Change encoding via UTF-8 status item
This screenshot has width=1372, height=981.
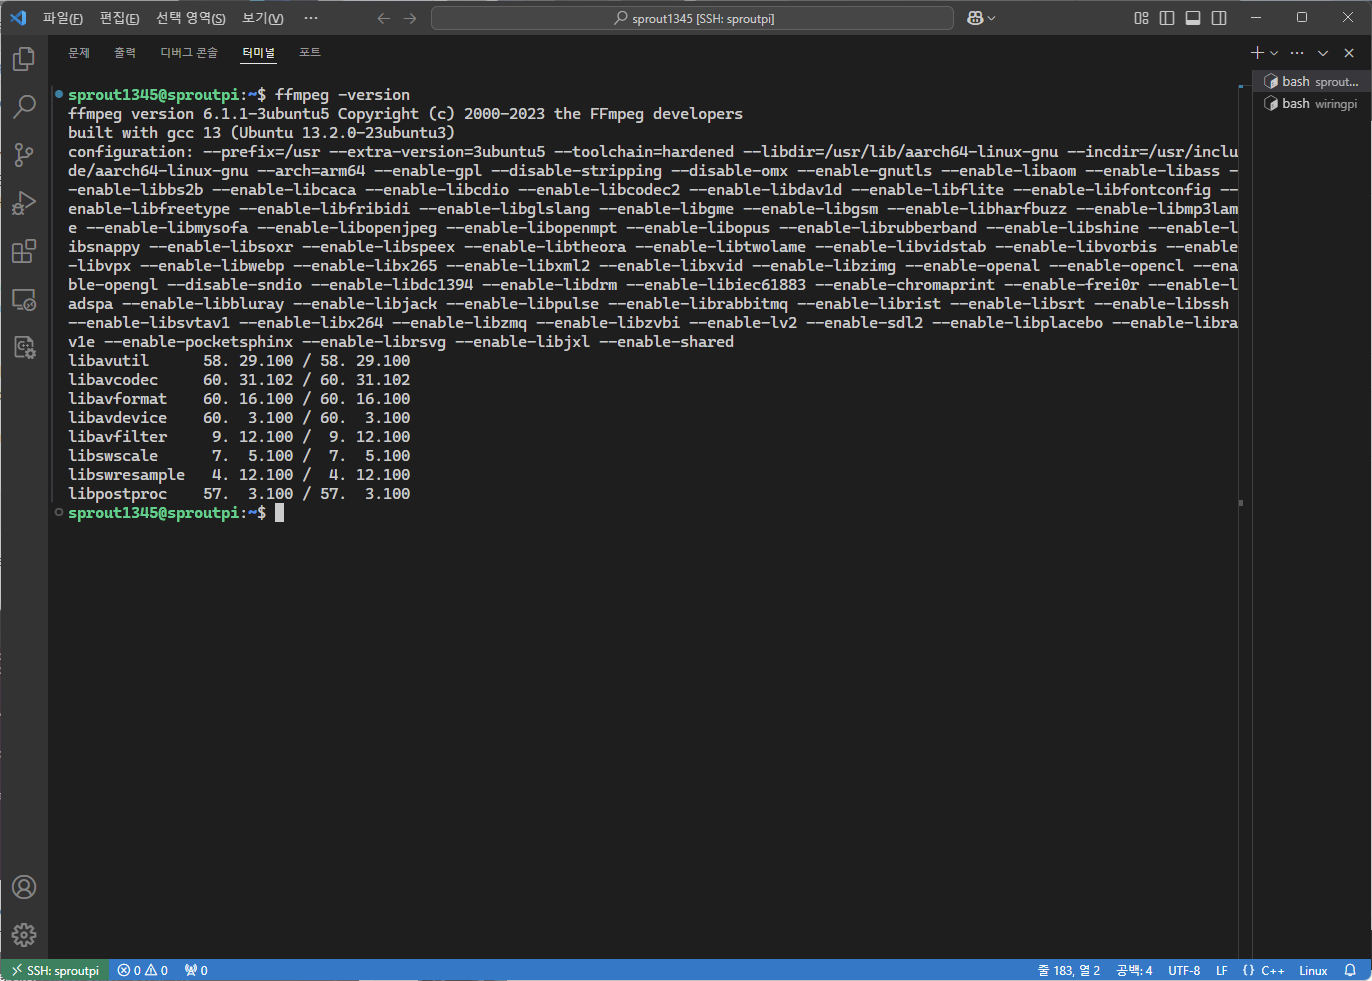point(1184,970)
